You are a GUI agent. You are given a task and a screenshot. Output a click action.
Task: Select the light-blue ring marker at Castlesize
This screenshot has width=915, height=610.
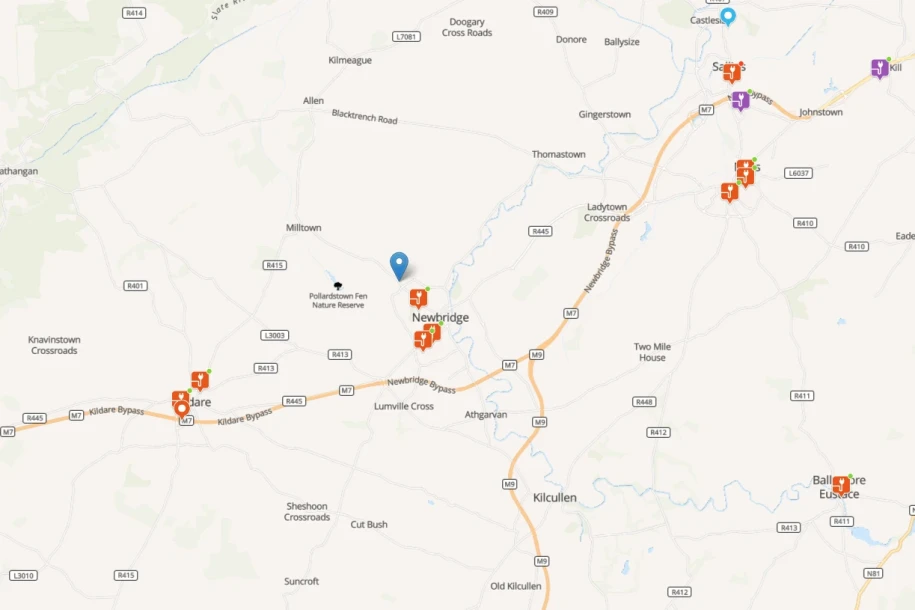click(x=728, y=16)
